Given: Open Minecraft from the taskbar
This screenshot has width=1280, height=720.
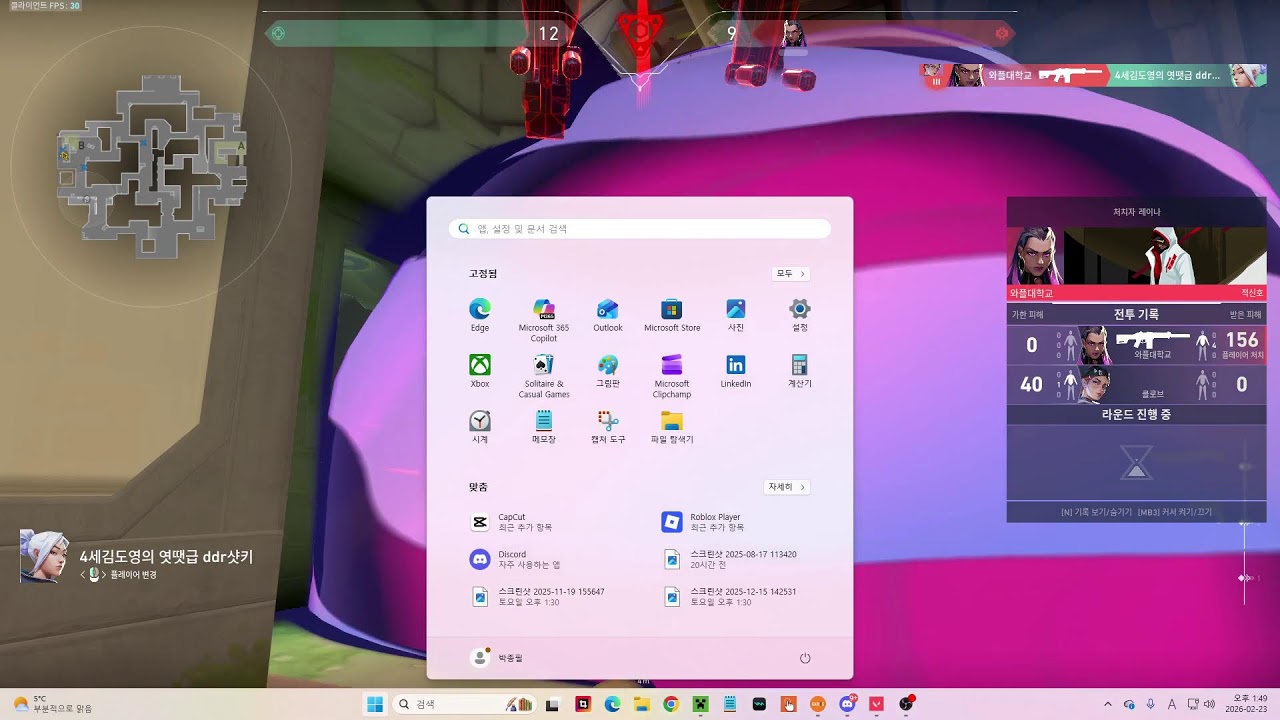Looking at the screenshot, I should tap(701, 704).
